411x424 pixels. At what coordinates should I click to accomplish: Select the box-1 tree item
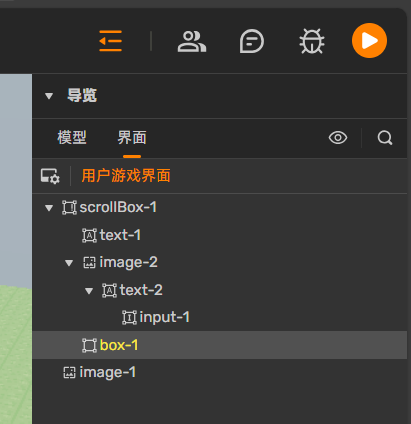point(220,345)
